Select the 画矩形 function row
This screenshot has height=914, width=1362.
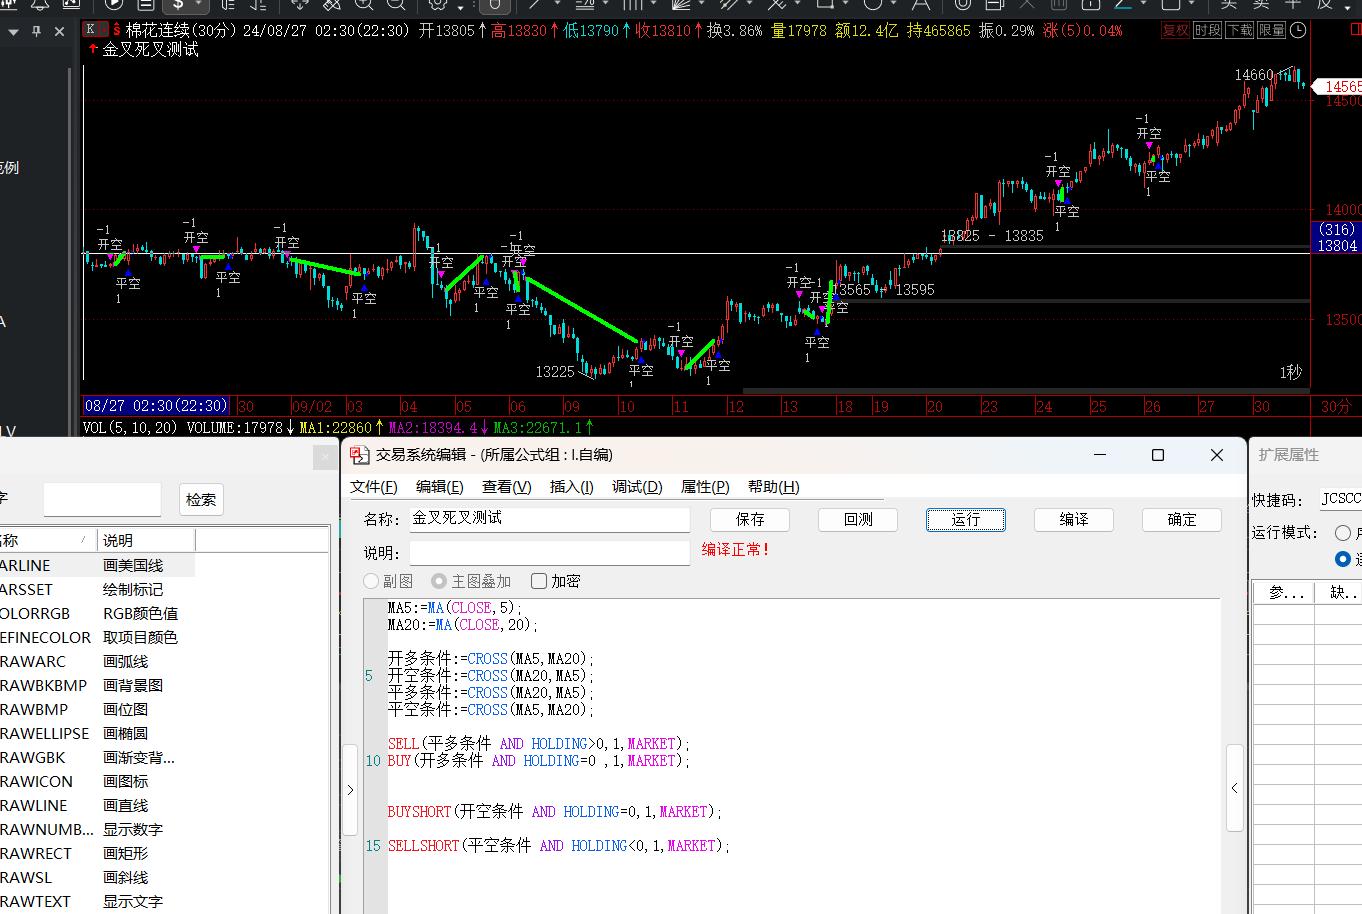(97, 854)
